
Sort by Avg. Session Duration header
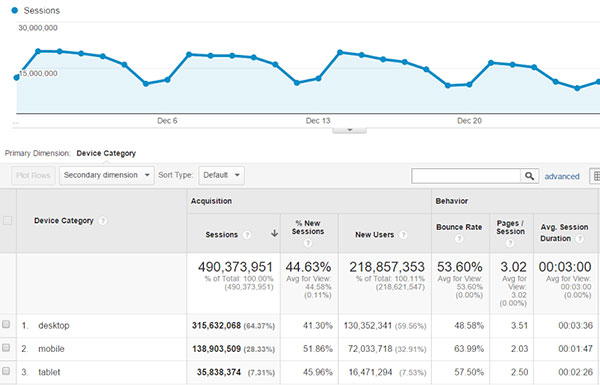coord(564,233)
